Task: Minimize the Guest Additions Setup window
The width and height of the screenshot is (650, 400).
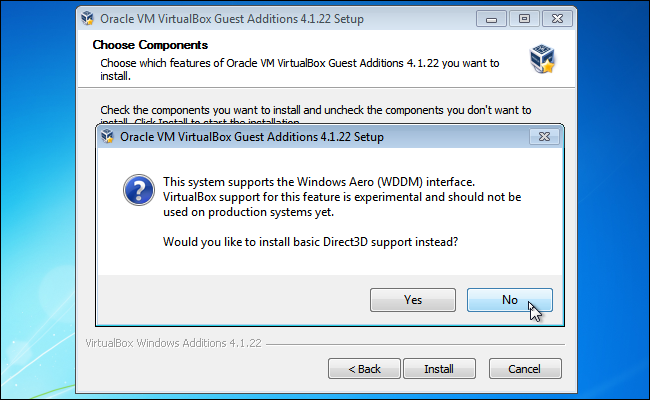Action: point(491,19)
